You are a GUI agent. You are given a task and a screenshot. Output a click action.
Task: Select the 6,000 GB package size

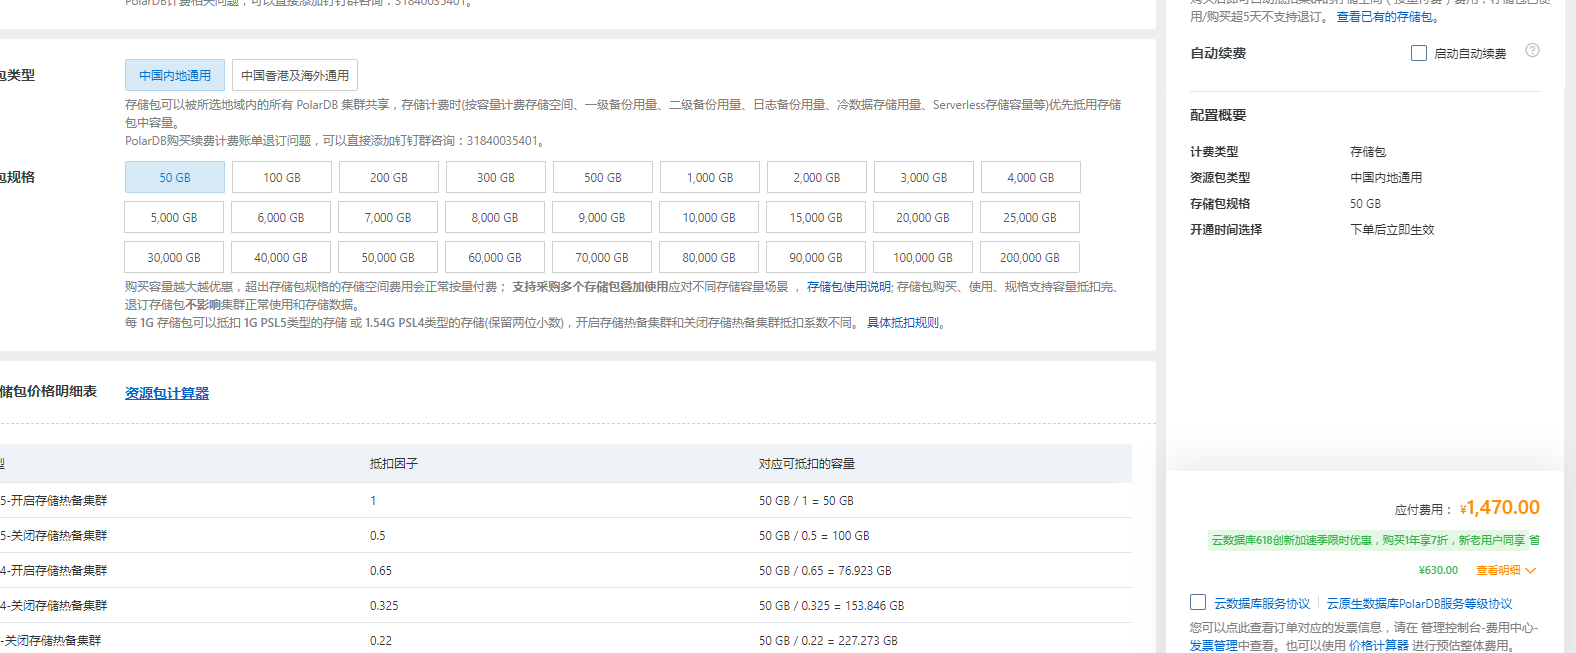click(x=281, y=217)
